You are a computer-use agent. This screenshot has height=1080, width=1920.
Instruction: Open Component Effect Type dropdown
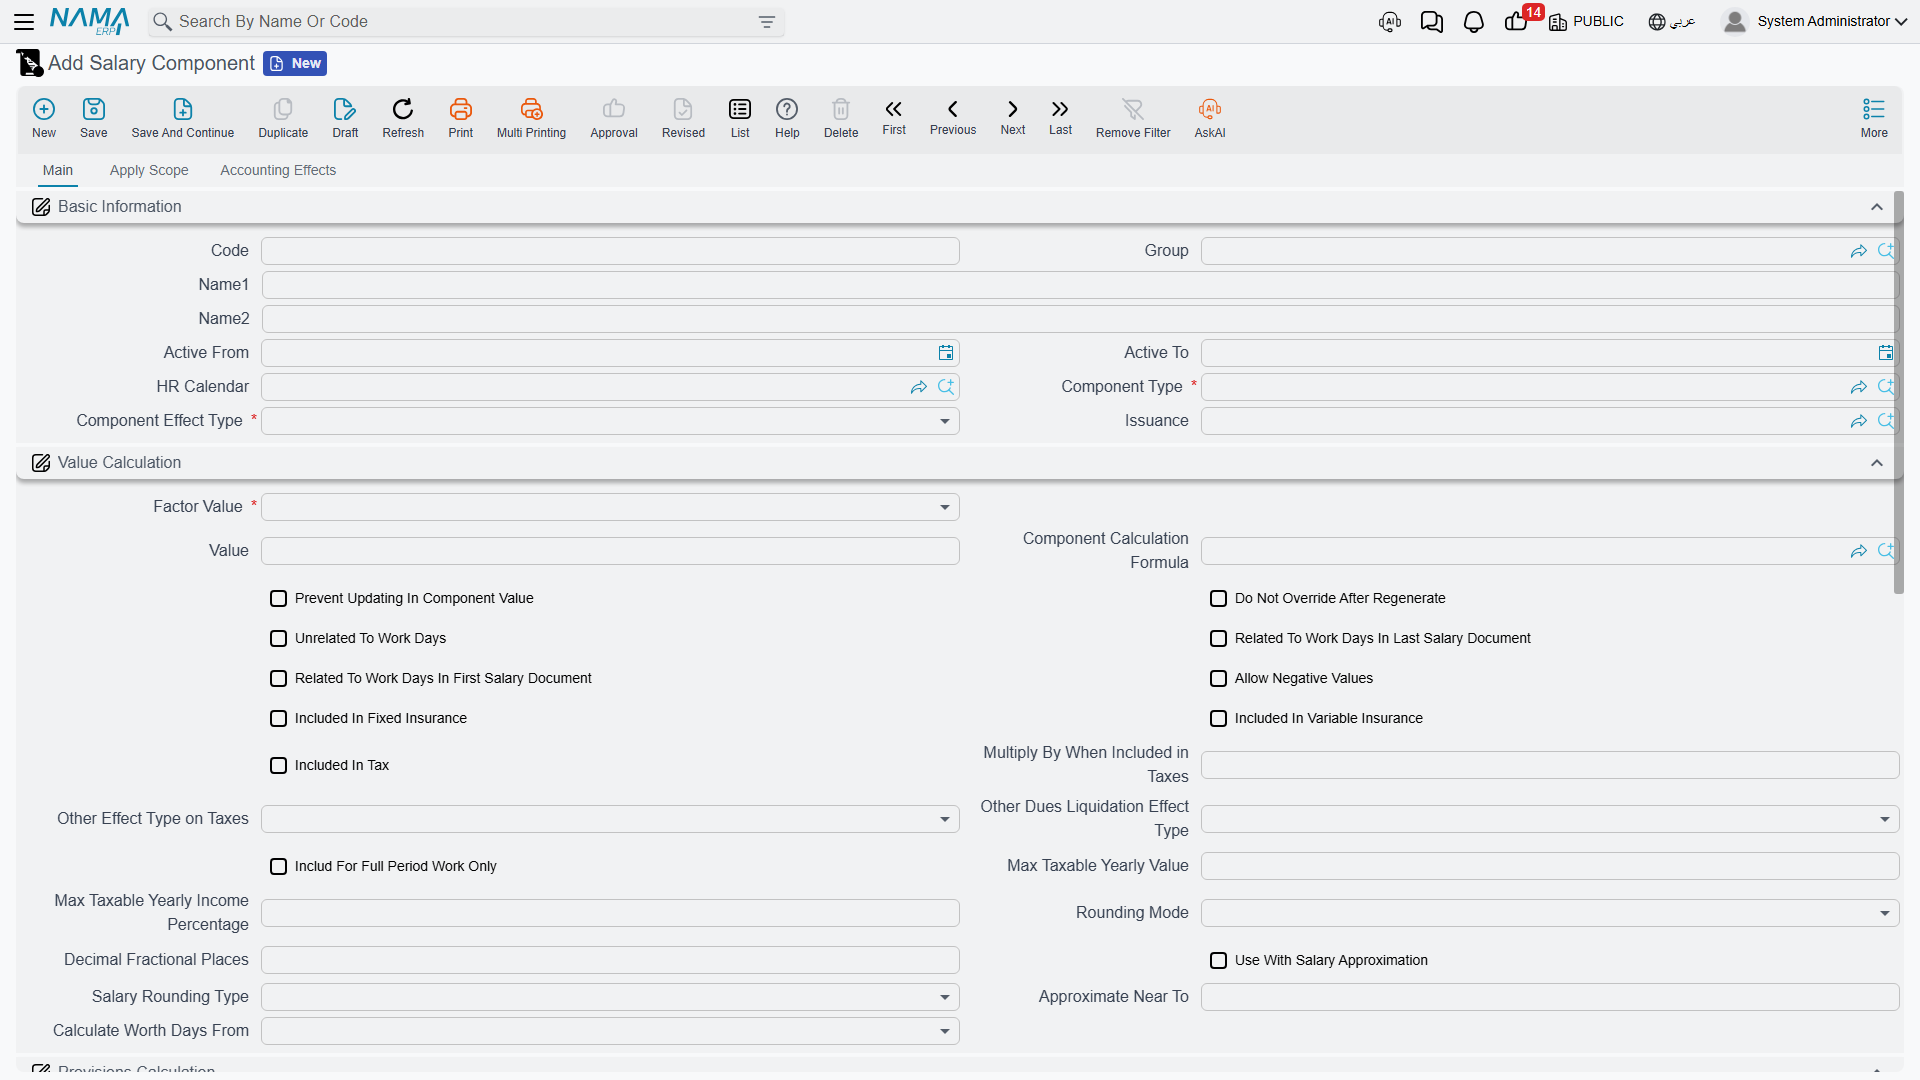(x=610, y=421)
